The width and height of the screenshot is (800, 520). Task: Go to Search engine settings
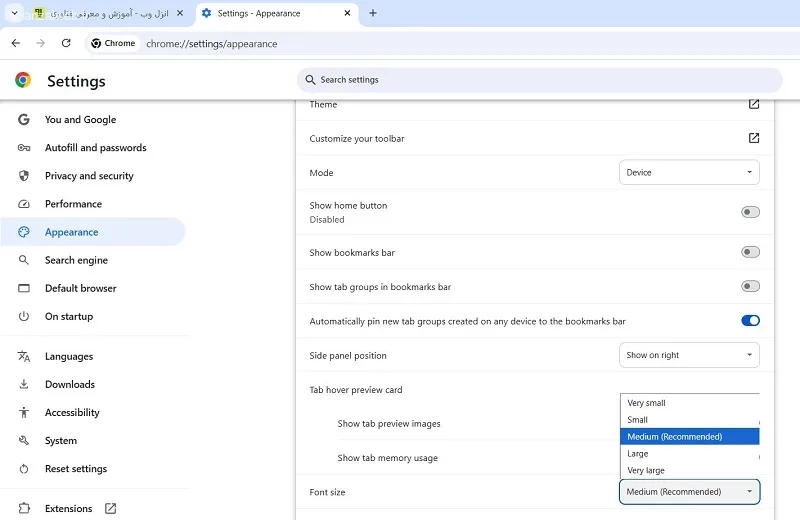pyautogui.click(x=76, y=260)
